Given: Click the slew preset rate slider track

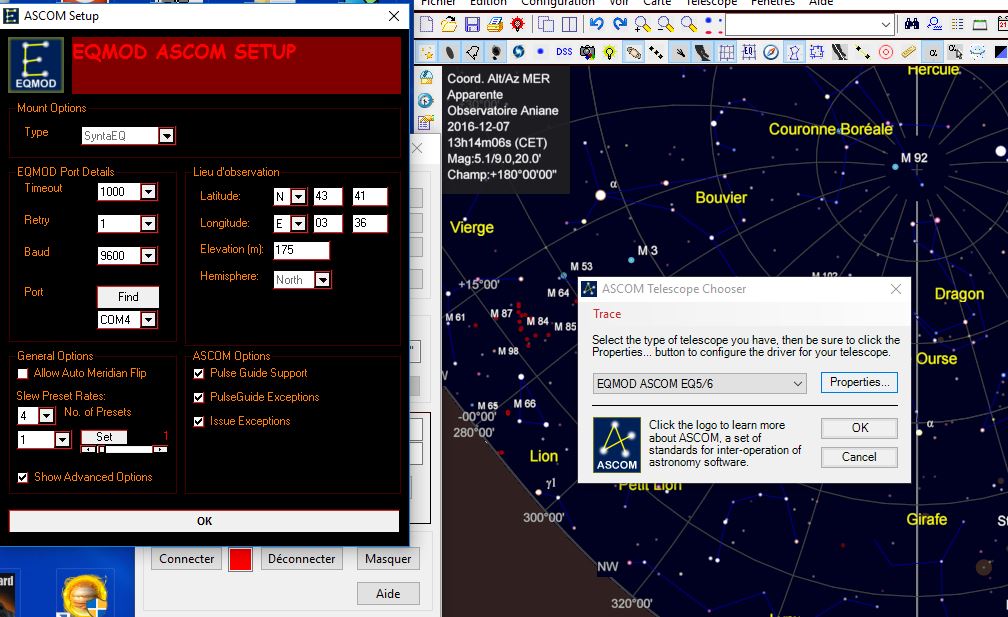Looking at the screenshot, I should pos(125,450).
